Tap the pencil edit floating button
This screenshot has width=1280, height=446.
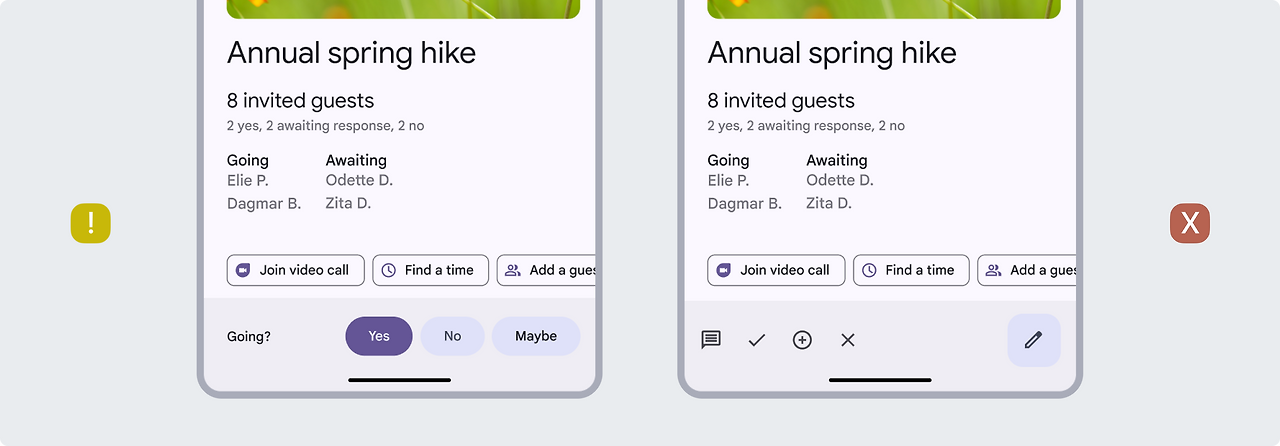tap(1034, 340)
